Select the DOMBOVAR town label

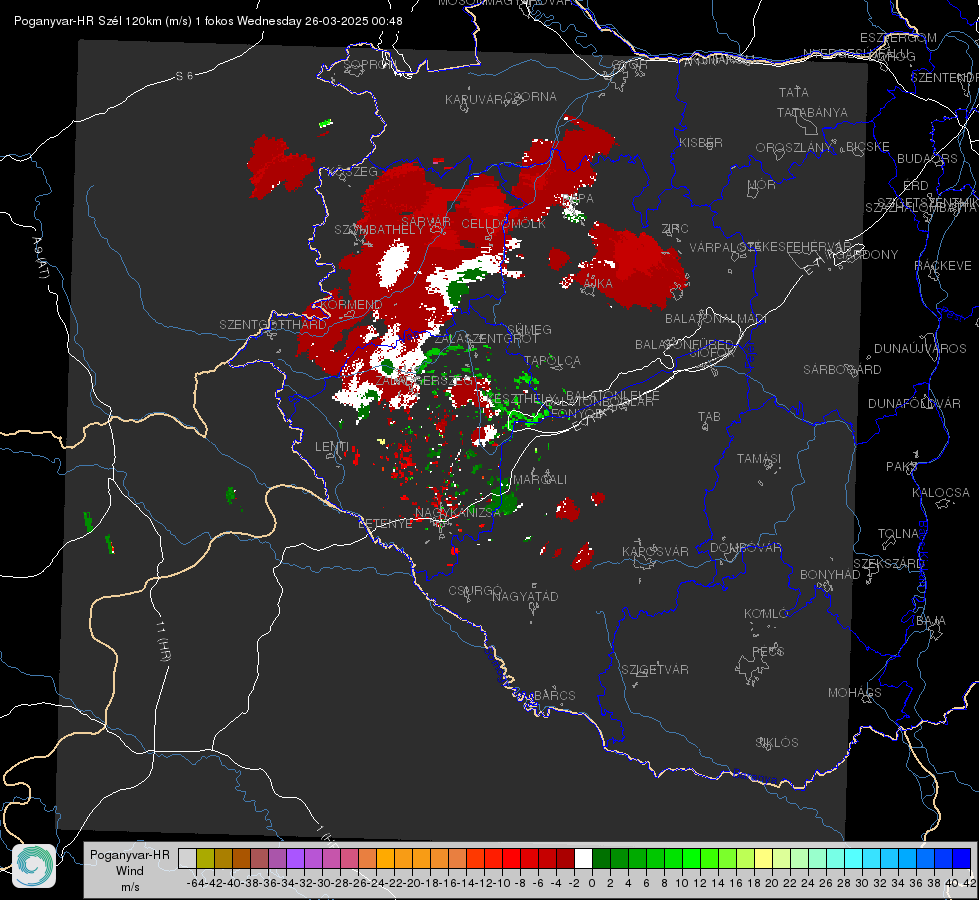[745, 548]
